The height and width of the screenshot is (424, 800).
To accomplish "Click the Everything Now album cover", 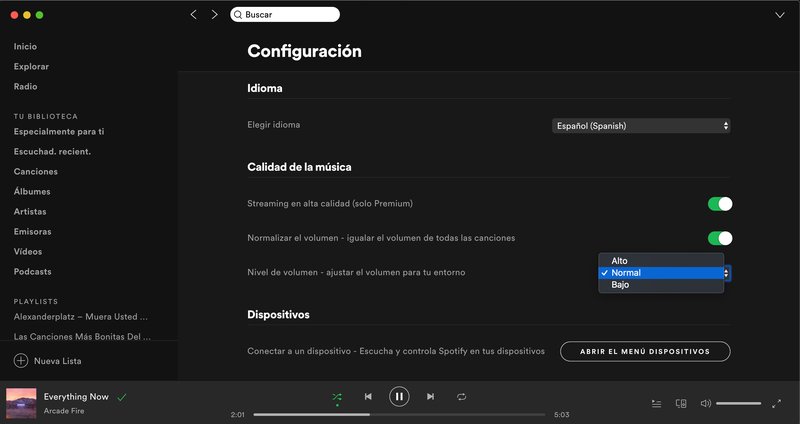I will [21, 403].
